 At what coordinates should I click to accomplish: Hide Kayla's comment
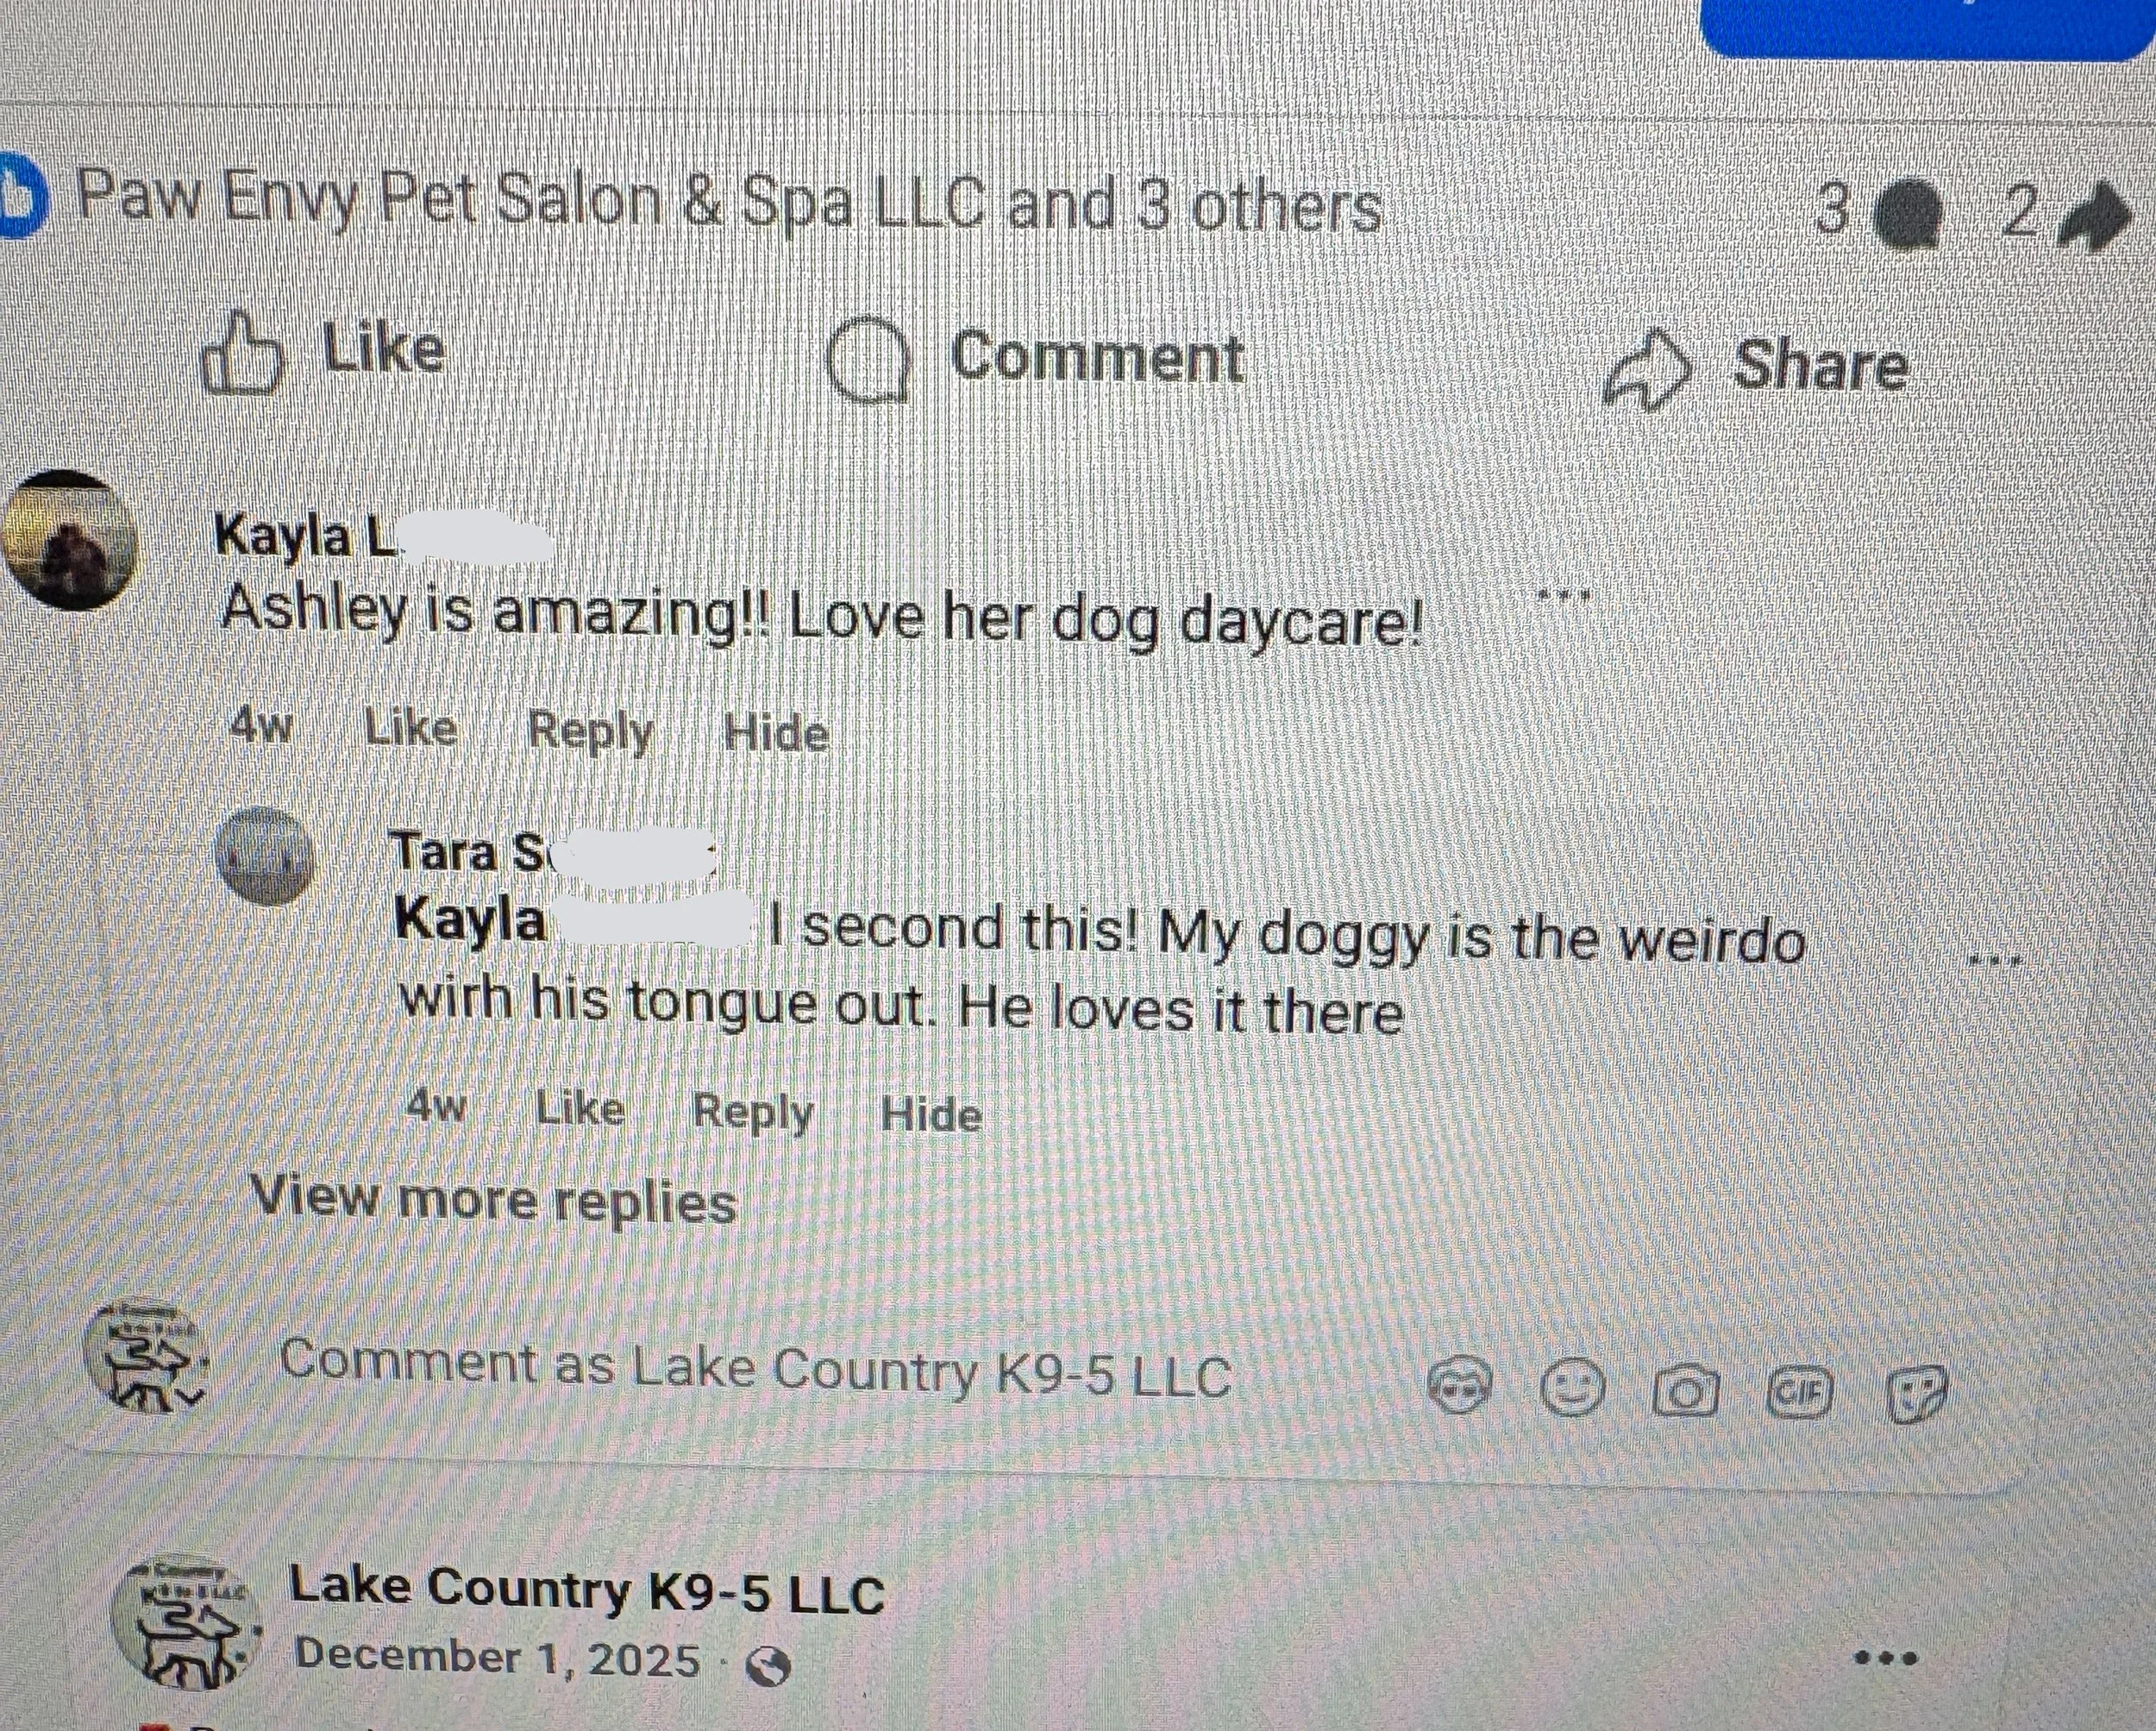(776, 733)
